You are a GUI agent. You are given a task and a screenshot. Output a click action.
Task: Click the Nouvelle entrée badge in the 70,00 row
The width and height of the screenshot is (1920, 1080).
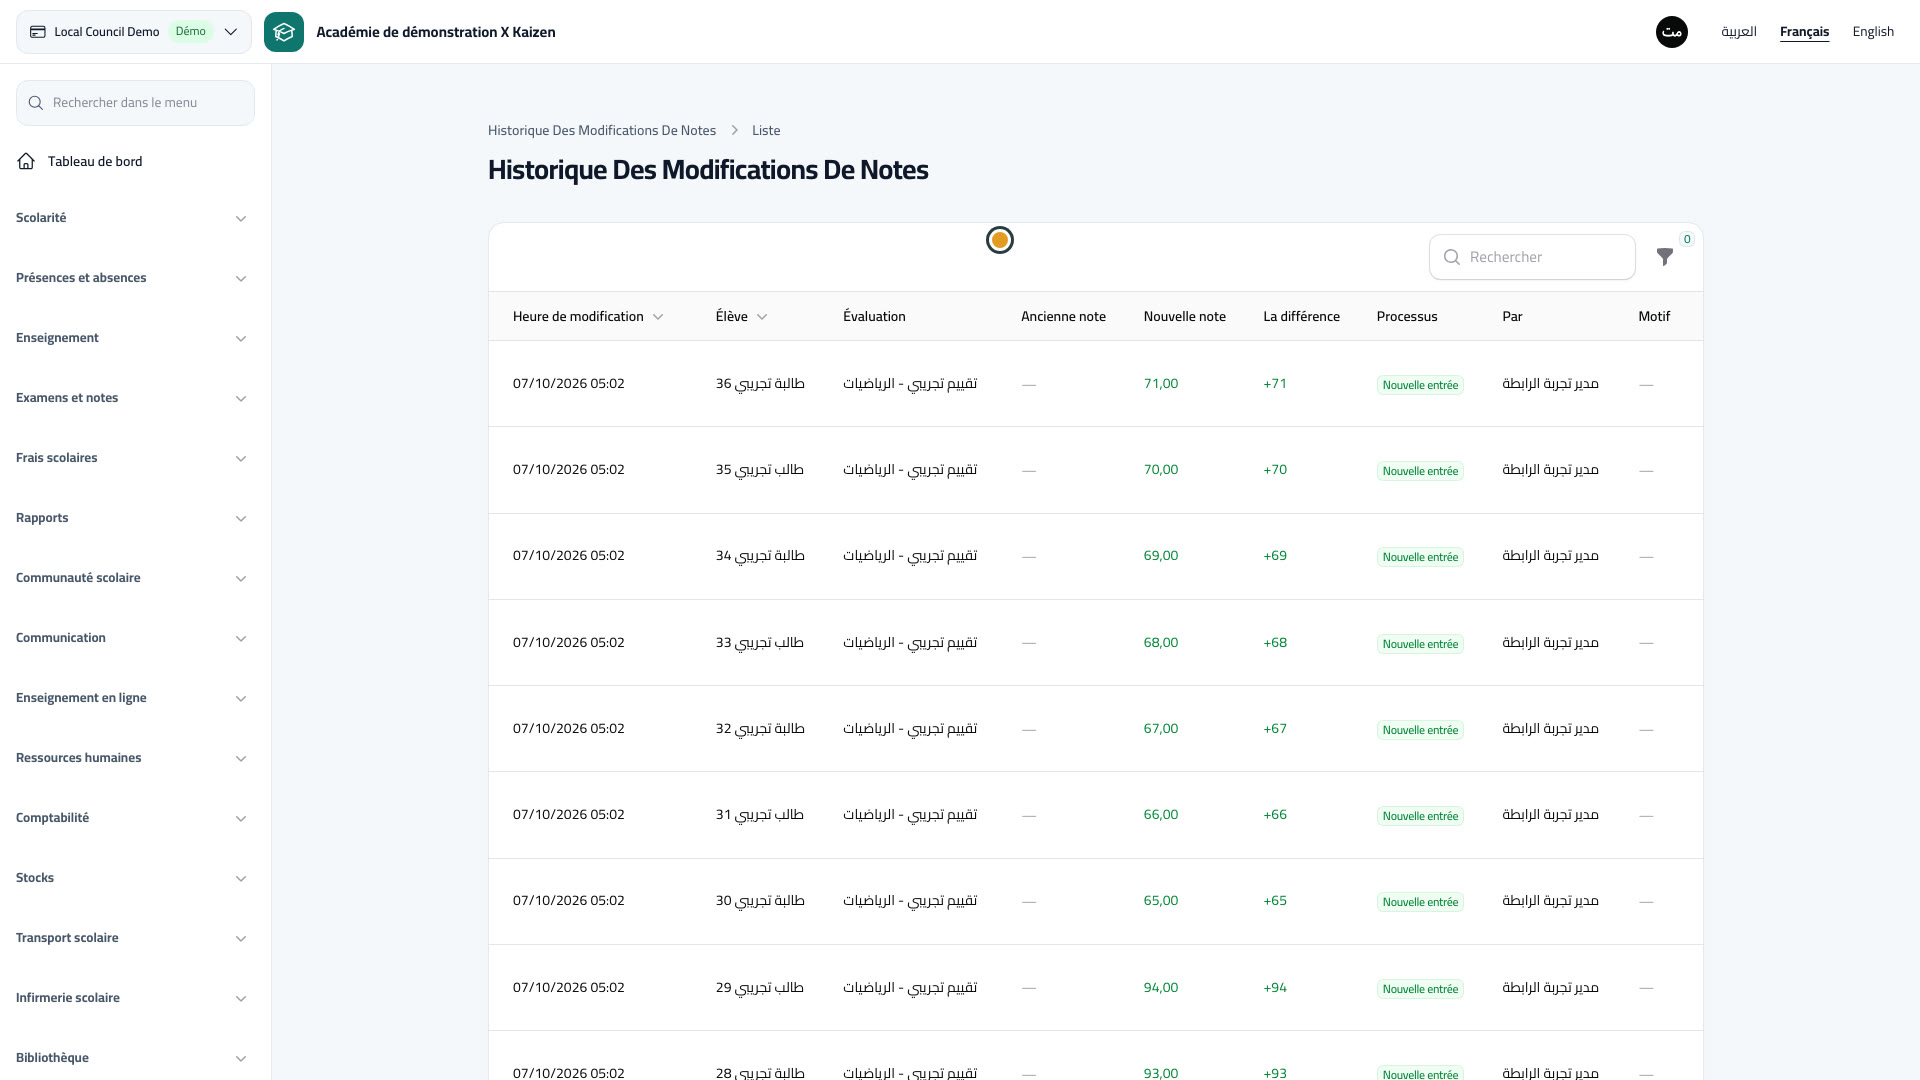pos(1420,471)
